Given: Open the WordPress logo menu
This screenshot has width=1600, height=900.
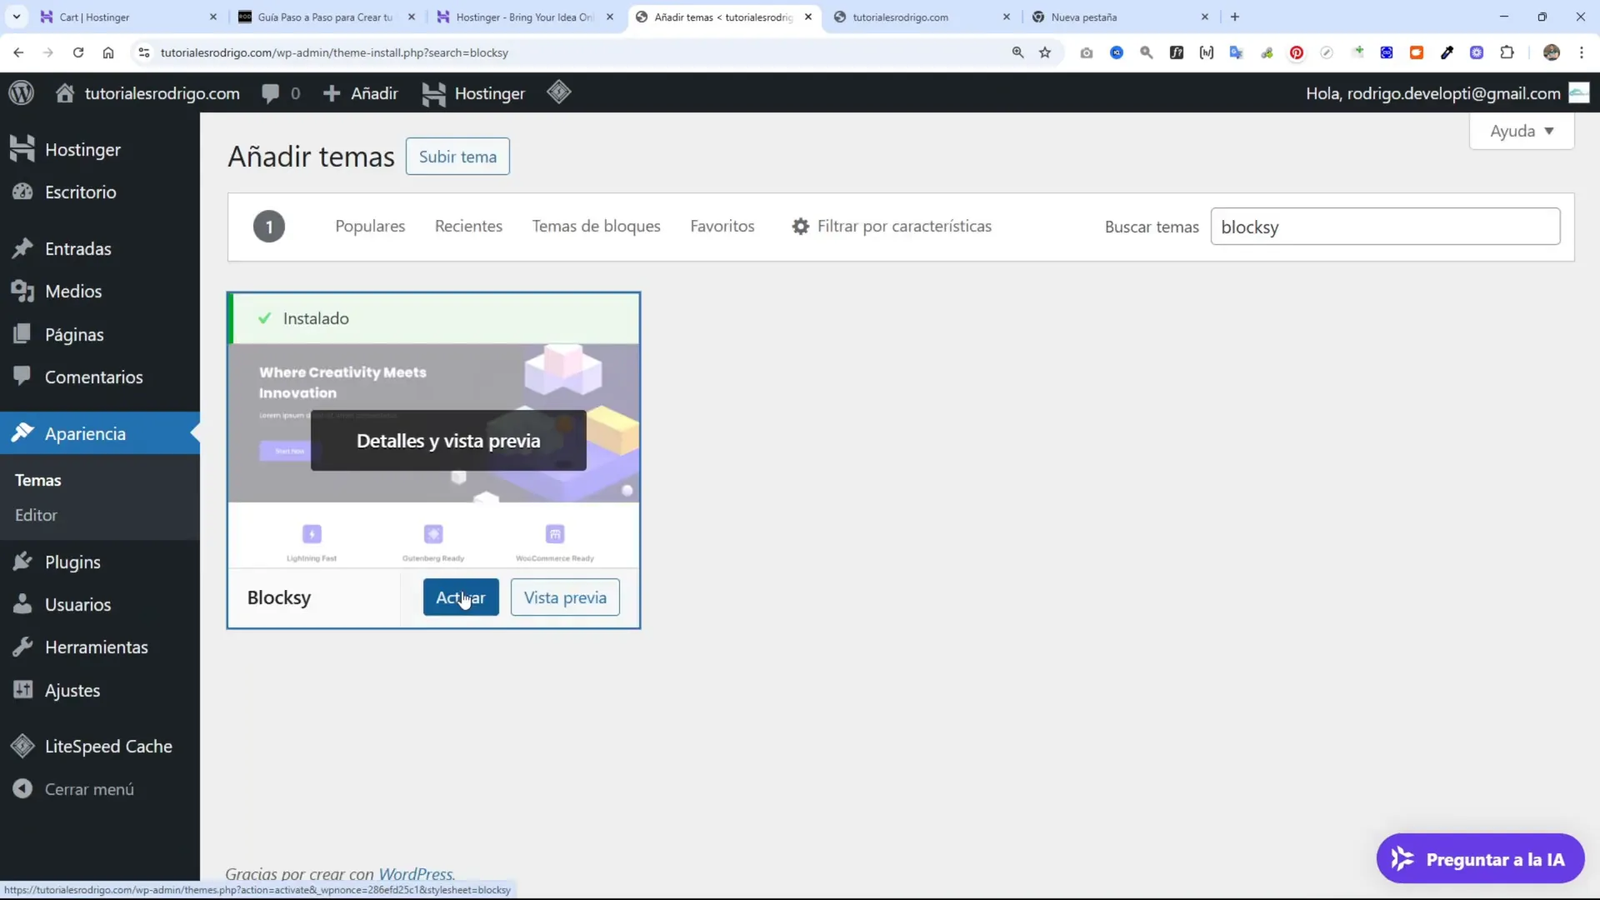Looking at the screenshot, I should point(21,93).
